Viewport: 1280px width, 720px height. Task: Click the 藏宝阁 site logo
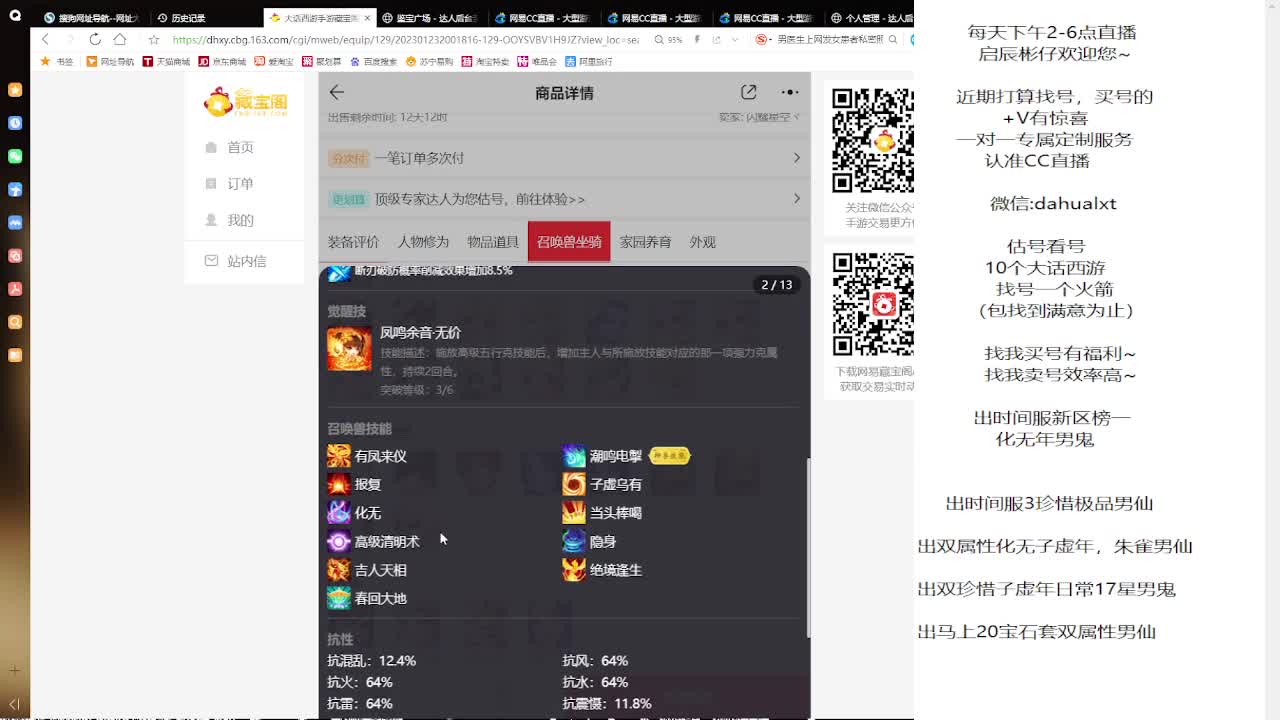(246, 101)
